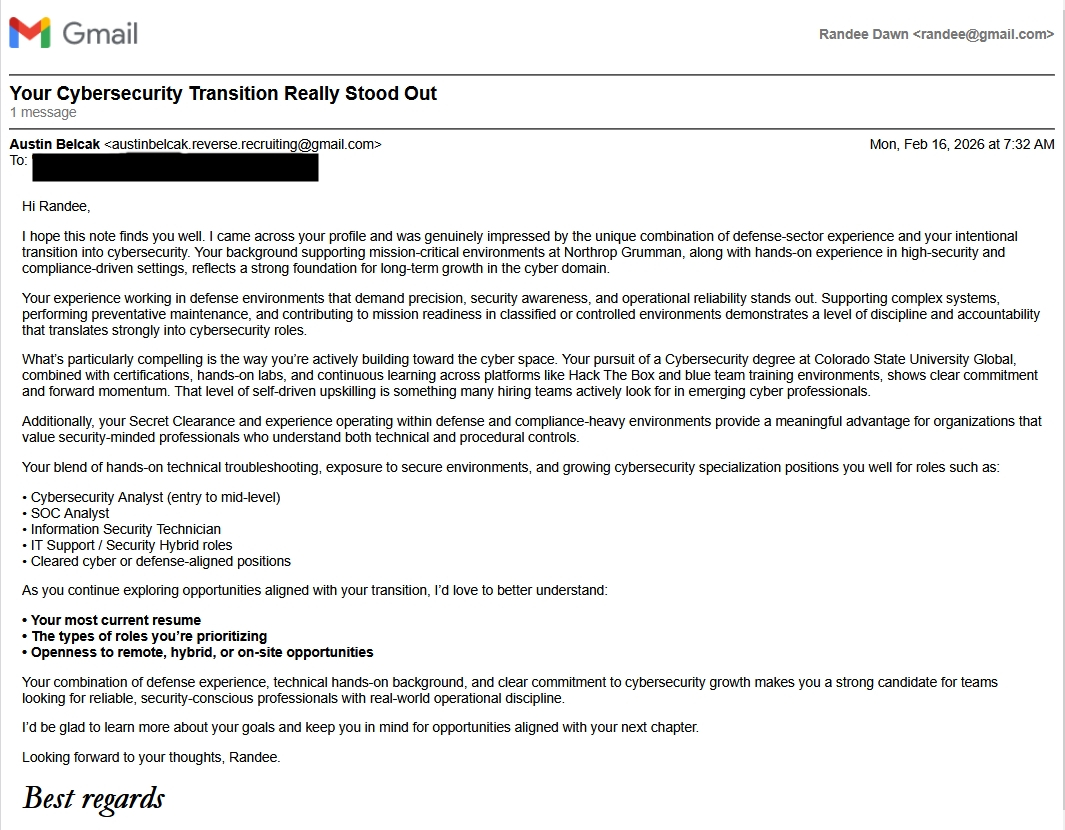
Task: Click the bold "Your most current resume" line
Action: click(x=115, y=620)
